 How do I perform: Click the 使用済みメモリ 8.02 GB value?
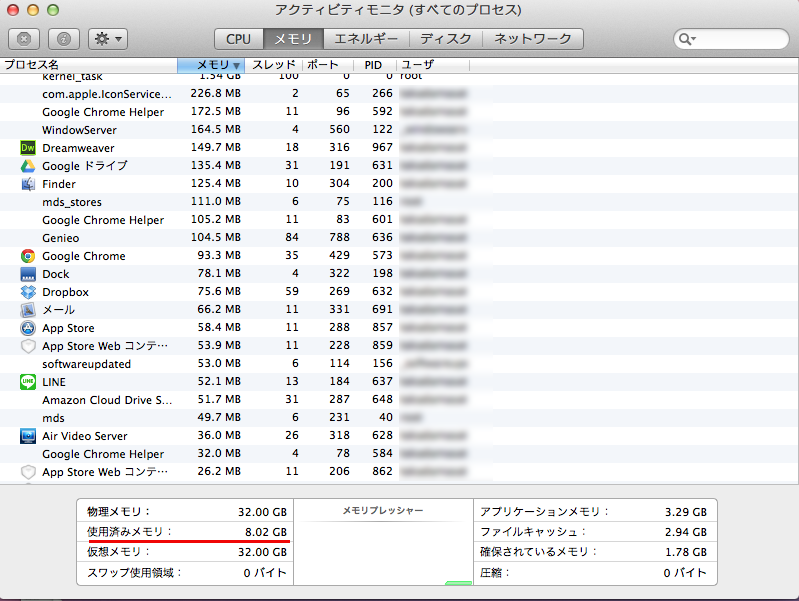click(266, 532)
